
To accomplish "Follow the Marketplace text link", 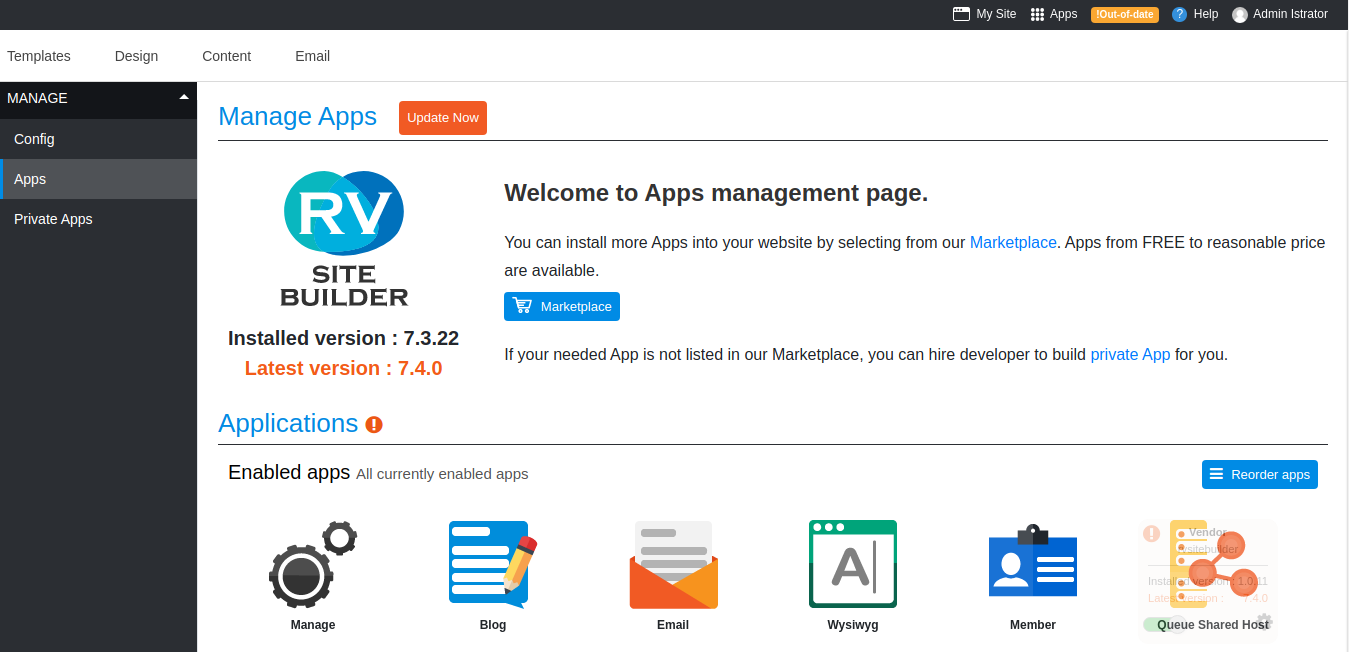I will [x=1013, y=242].
